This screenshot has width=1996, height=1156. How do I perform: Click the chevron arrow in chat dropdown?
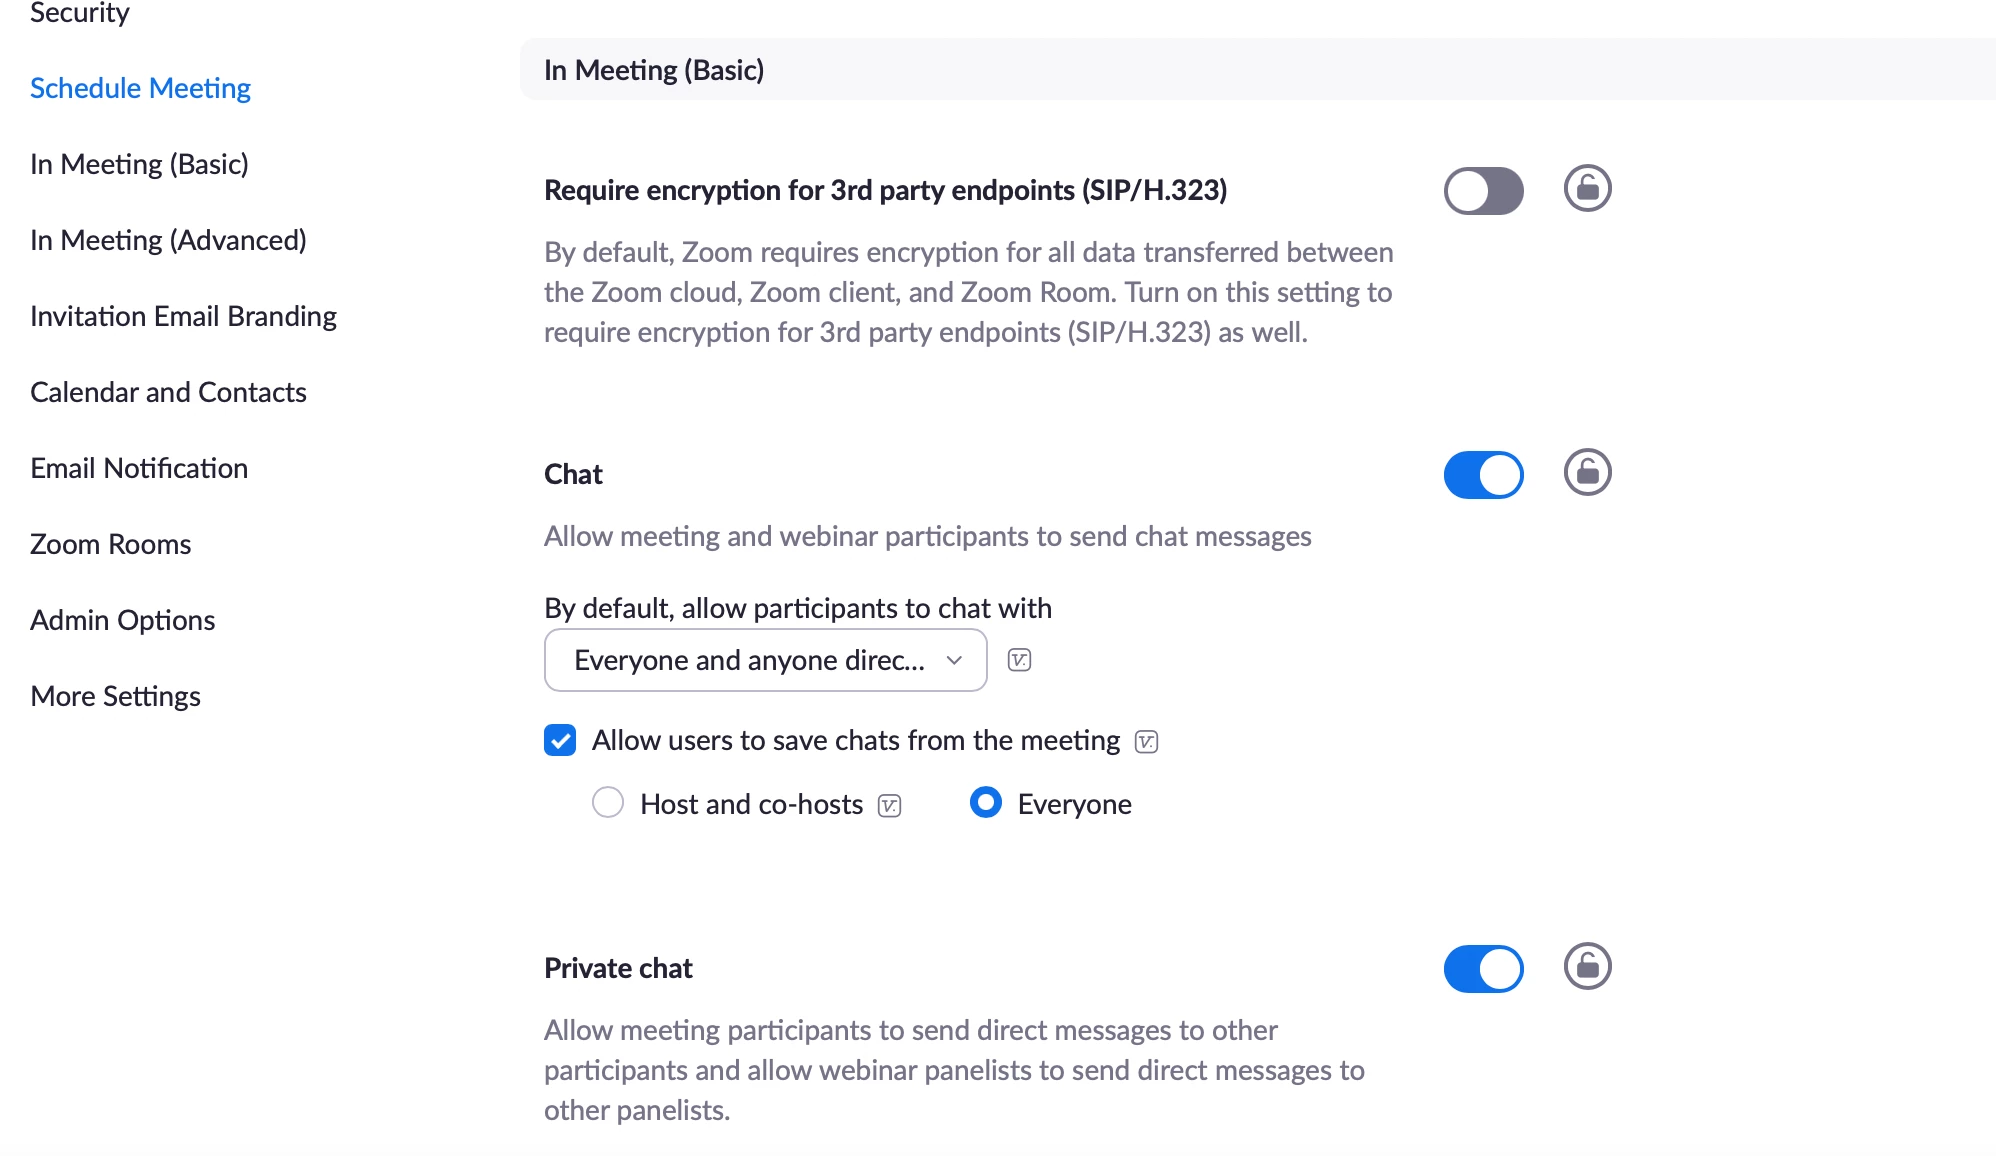pos(953,660)
